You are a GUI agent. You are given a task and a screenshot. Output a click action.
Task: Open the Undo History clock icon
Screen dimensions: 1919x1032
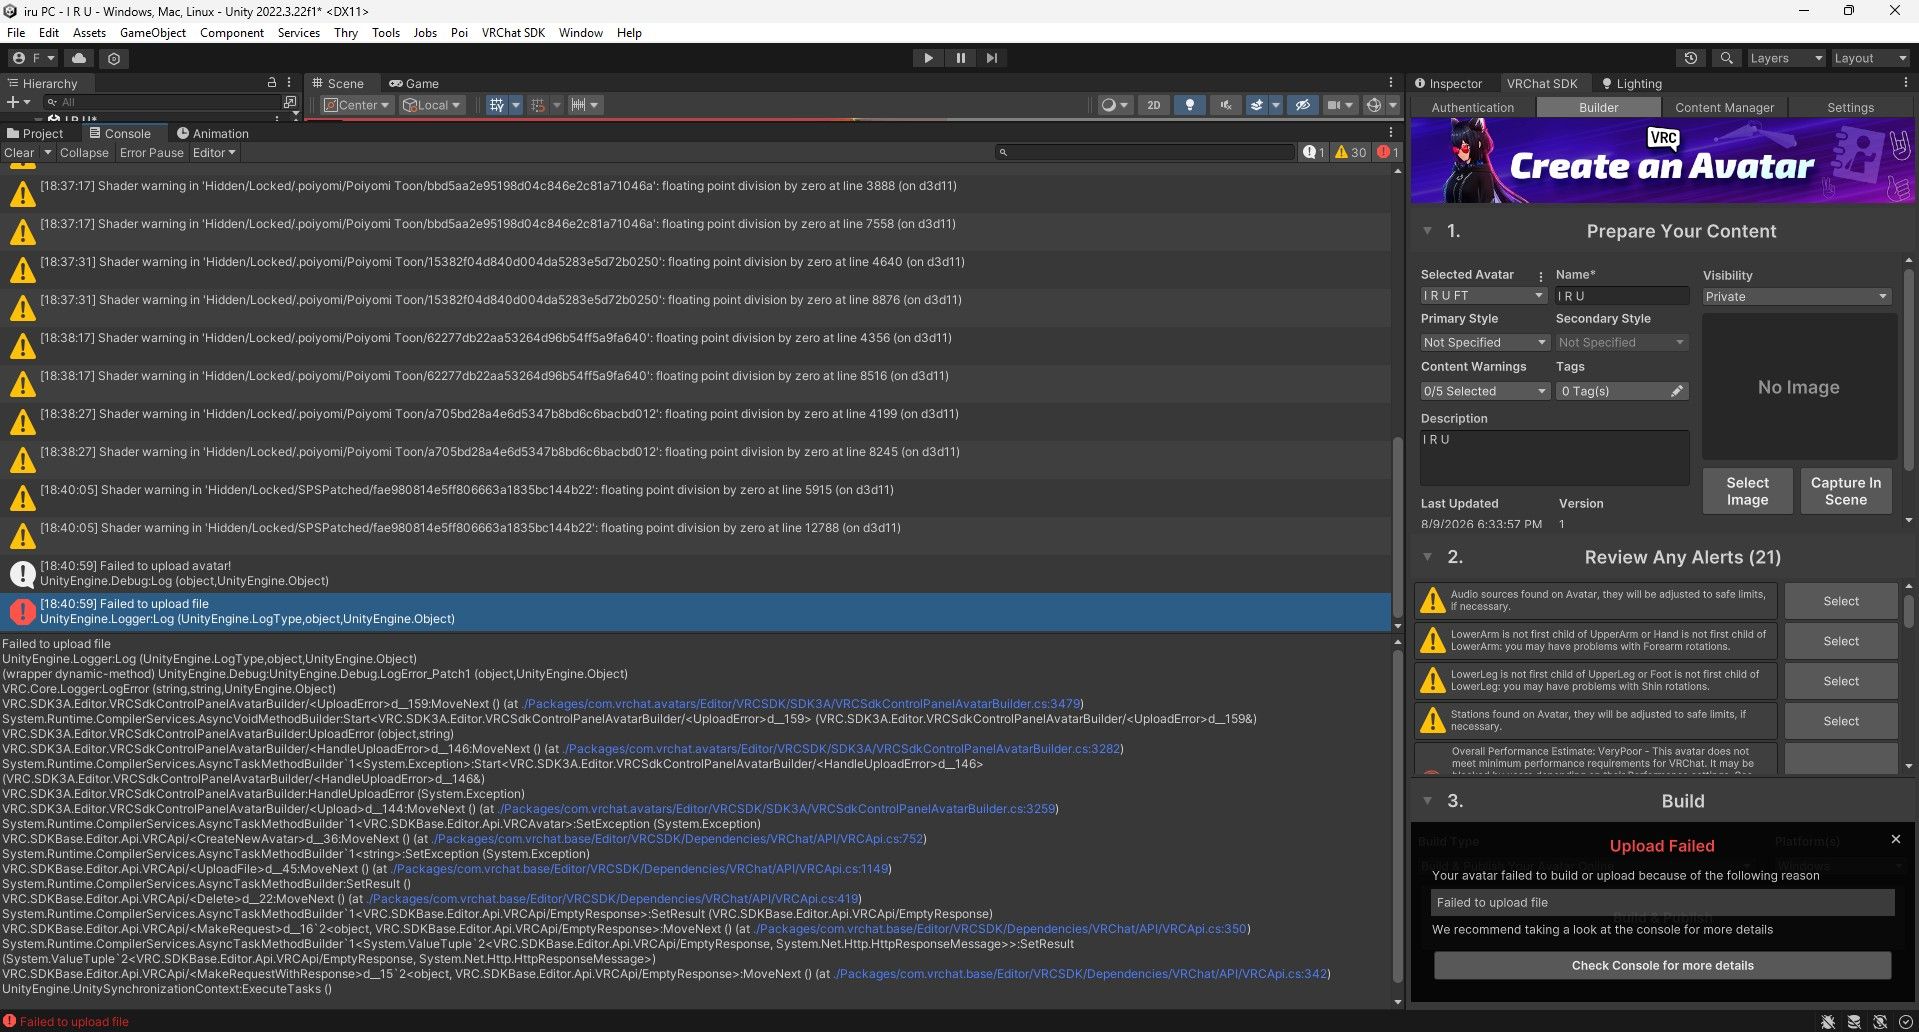[x=1691, y=58]
